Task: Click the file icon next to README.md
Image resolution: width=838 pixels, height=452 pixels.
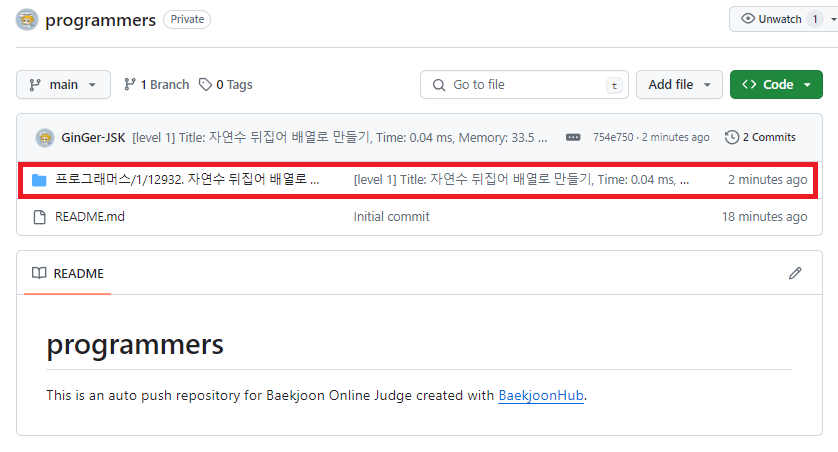Action: pos(39,217)
